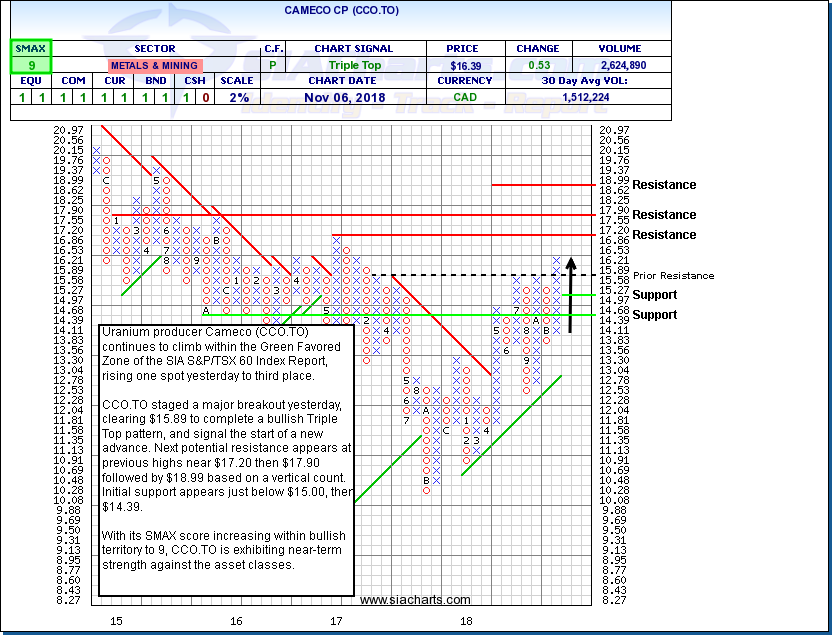The image size is (832, 635).
Task: Click the SMAX score value 9
Action: [x=28, y=65]
